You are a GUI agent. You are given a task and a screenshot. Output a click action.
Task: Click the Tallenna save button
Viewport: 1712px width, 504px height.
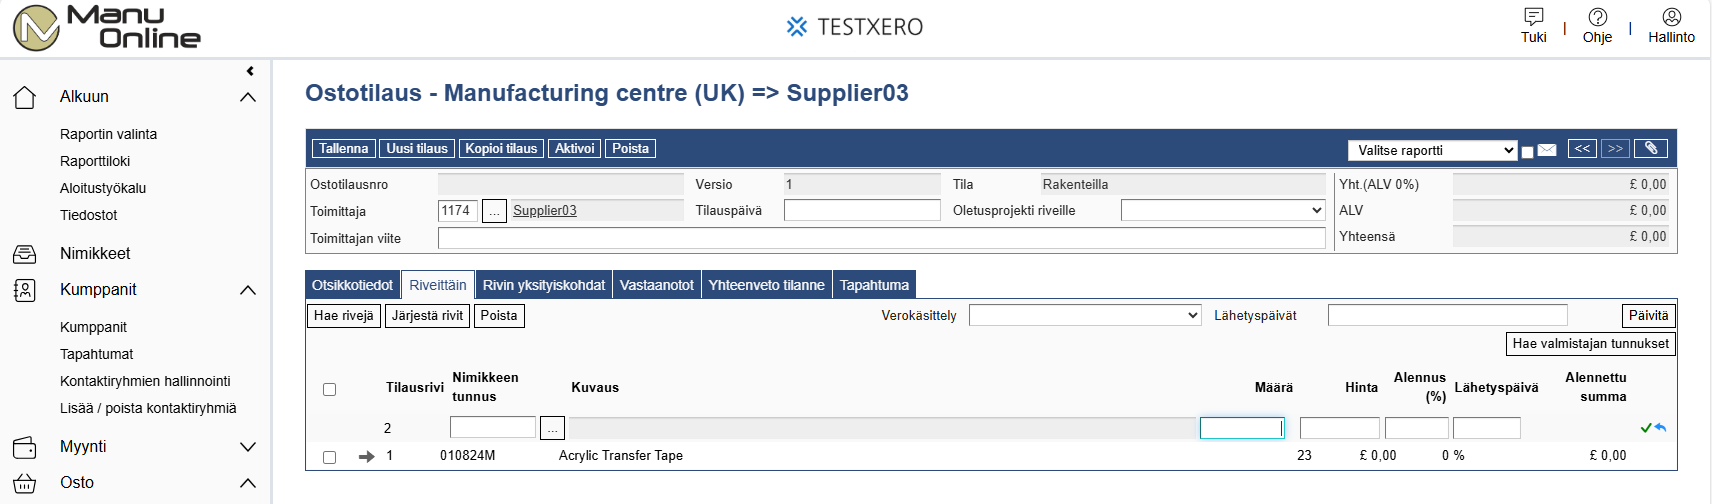344,149
